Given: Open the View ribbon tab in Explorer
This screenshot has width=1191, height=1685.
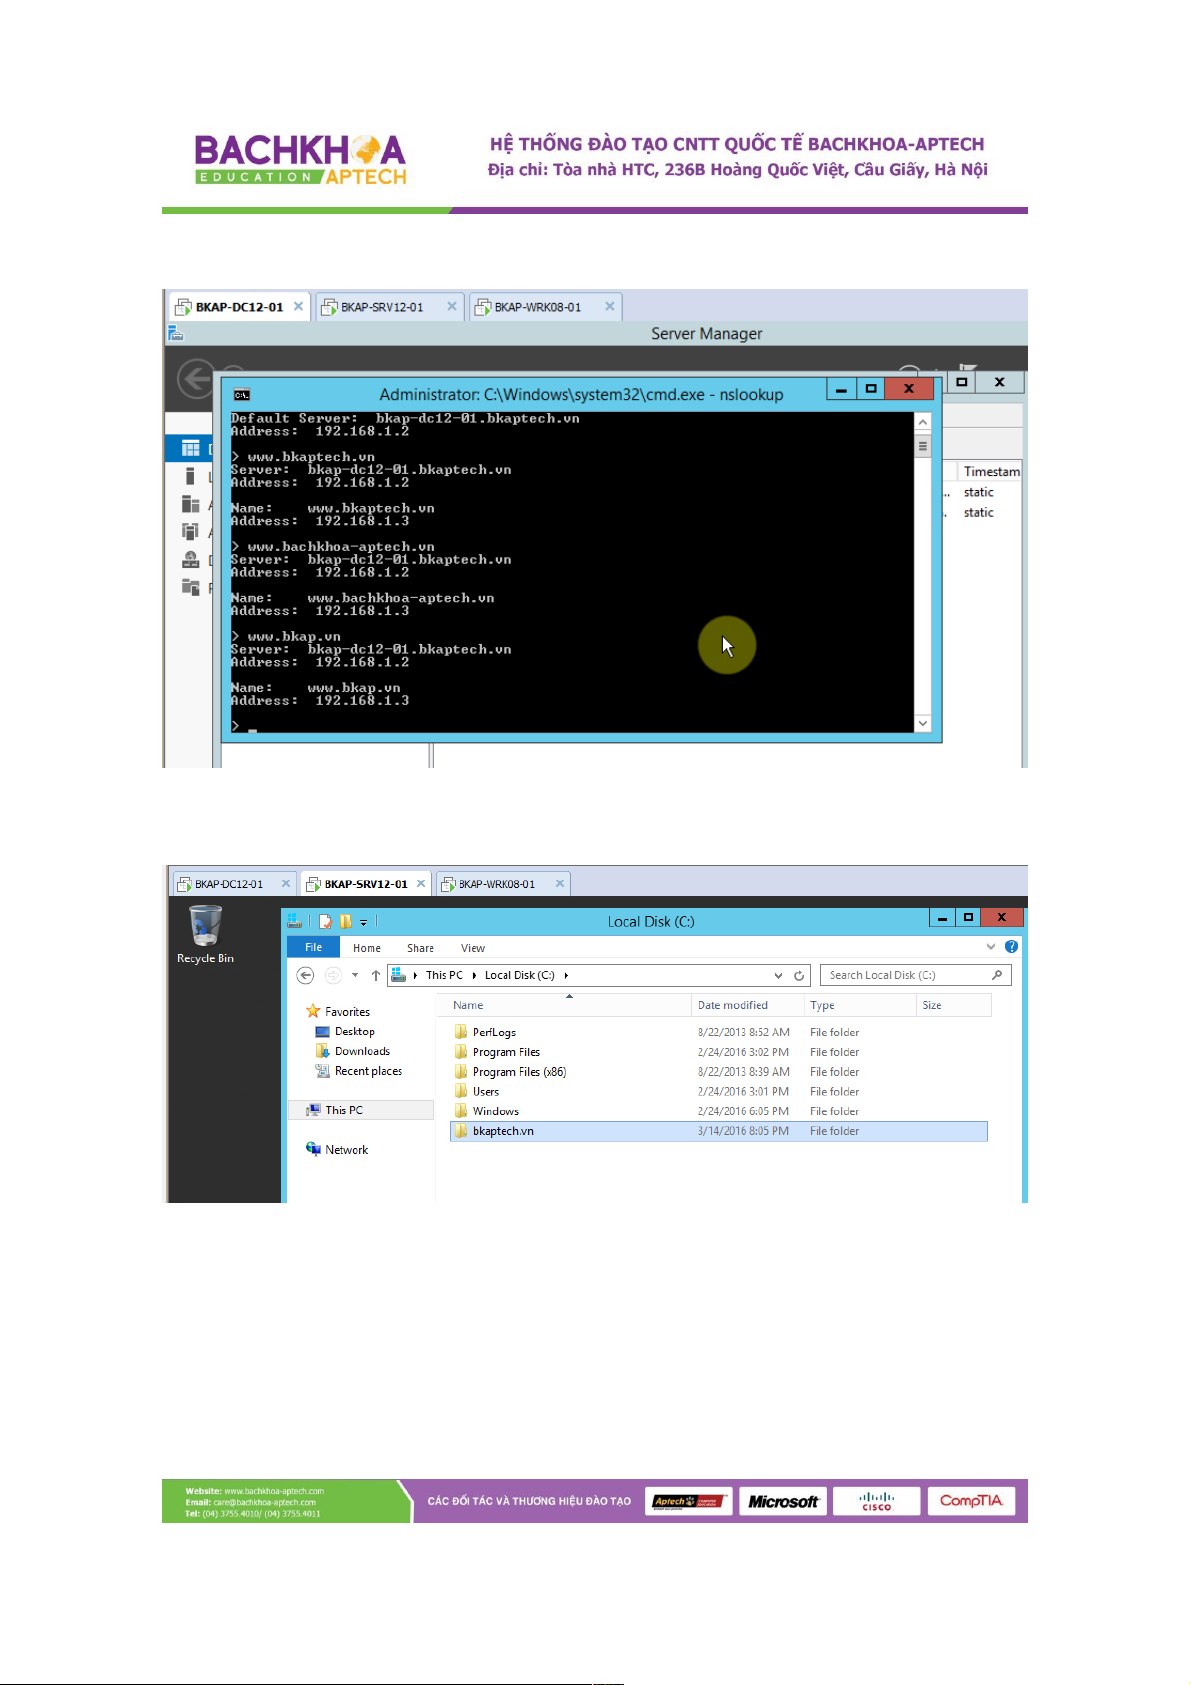Looking at the screenshot, I should 472,948.
